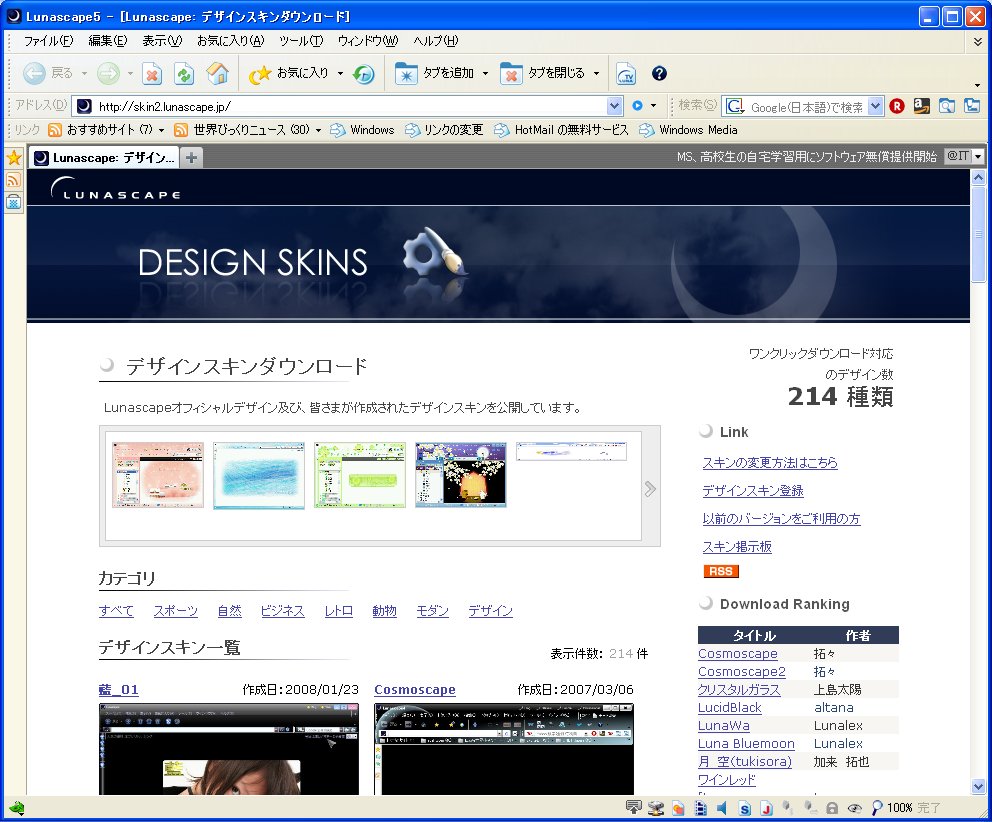Click the carousel next arrow
992x822 pixels.
pyautogui.click(x=650, y=489)
